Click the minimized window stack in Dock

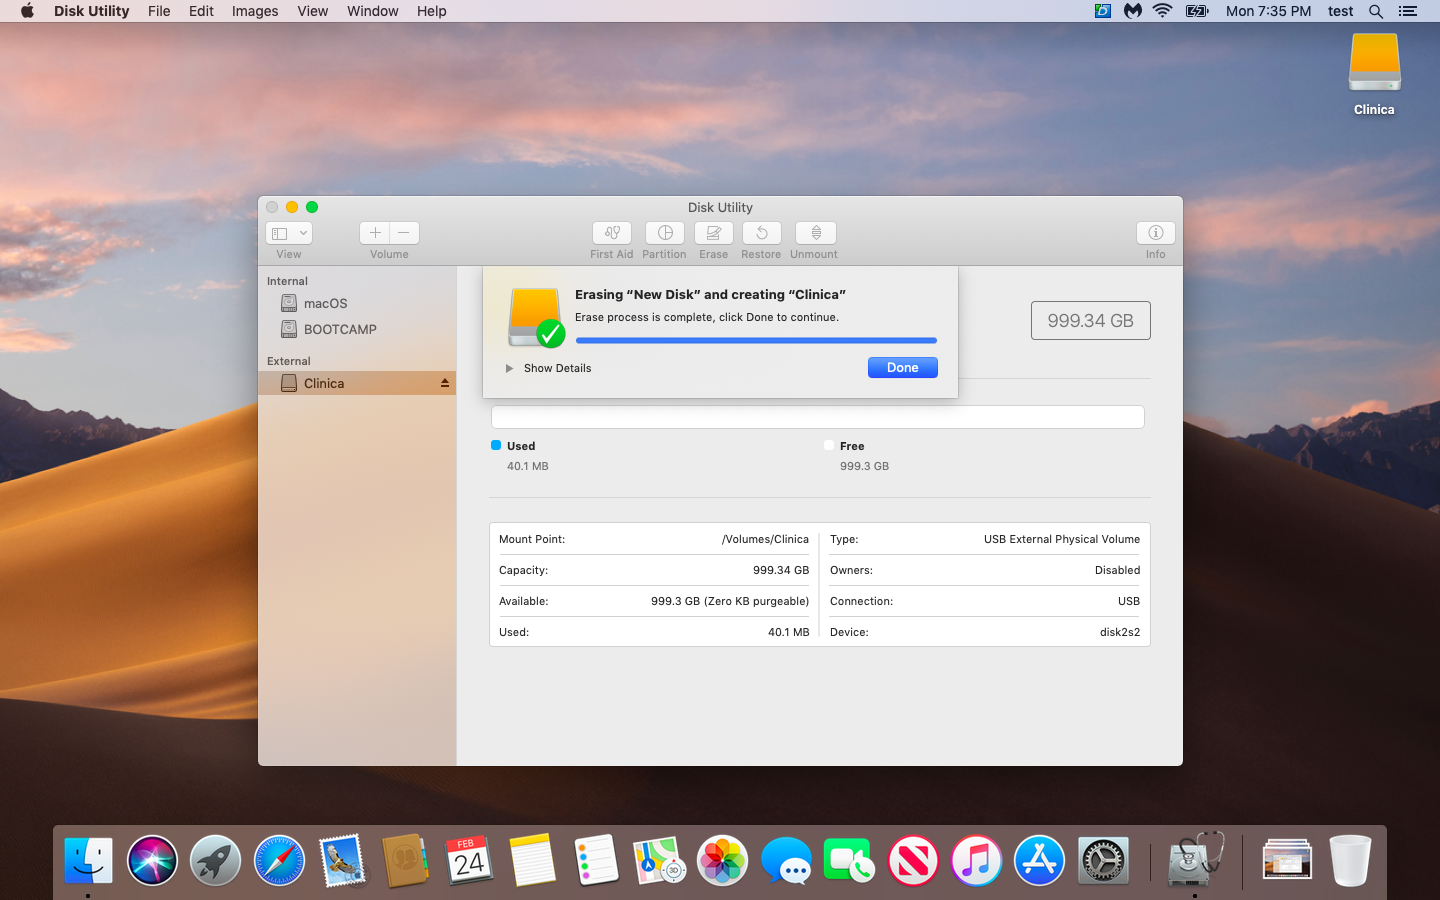click(1287, 860)
